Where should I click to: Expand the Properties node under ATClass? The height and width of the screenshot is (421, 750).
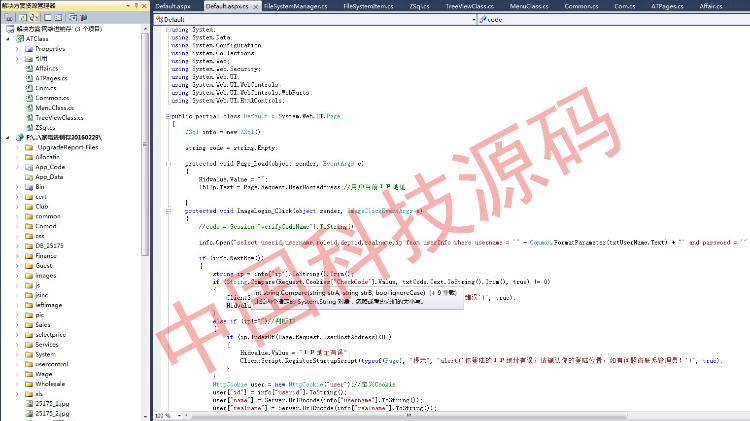tap(17, 49)
